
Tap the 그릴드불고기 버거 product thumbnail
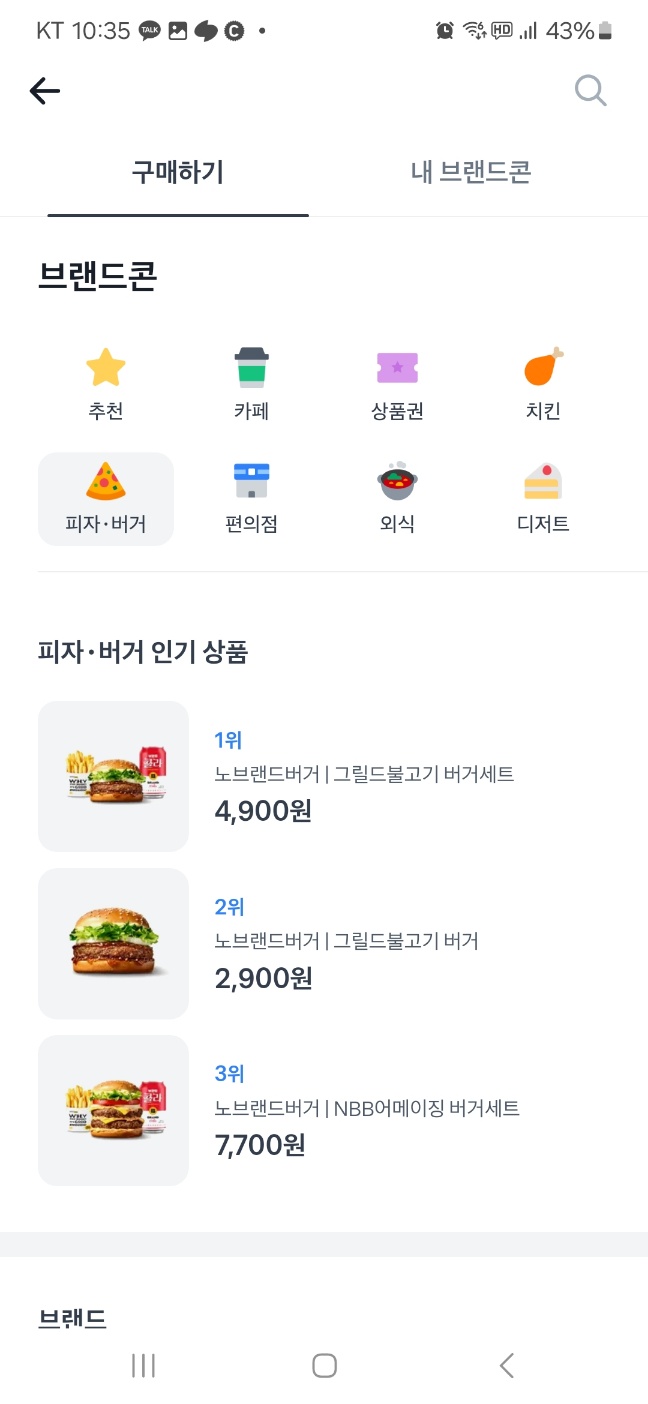click(x=112, y=942)
